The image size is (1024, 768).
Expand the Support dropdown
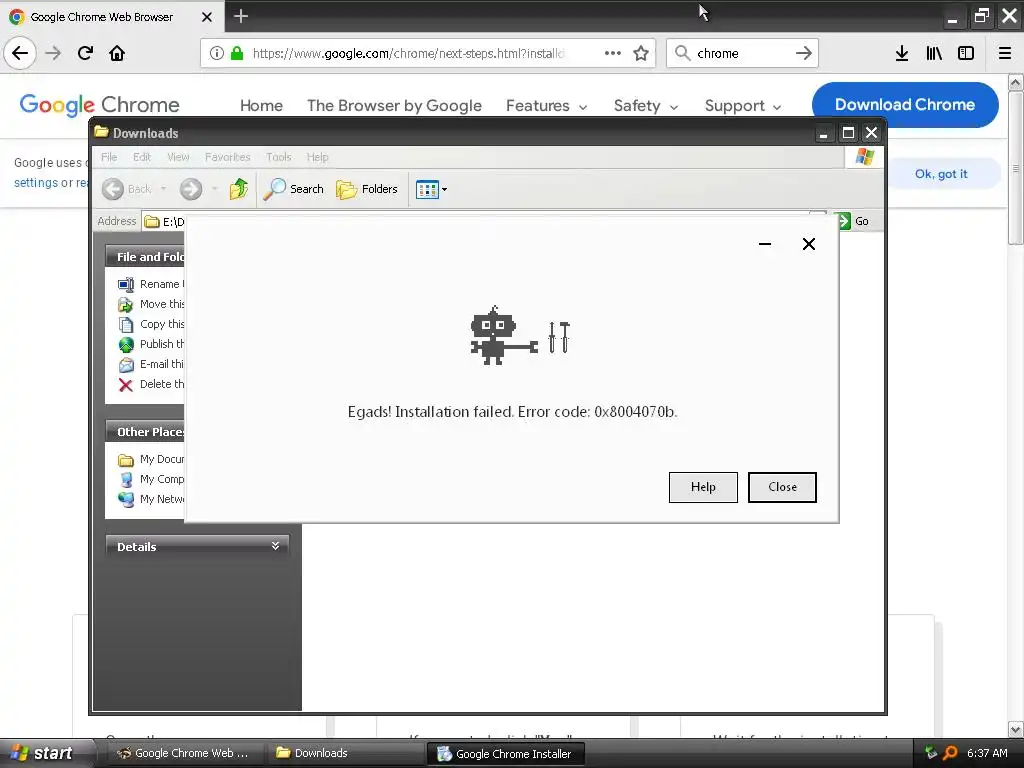click(x=743, y=106)
